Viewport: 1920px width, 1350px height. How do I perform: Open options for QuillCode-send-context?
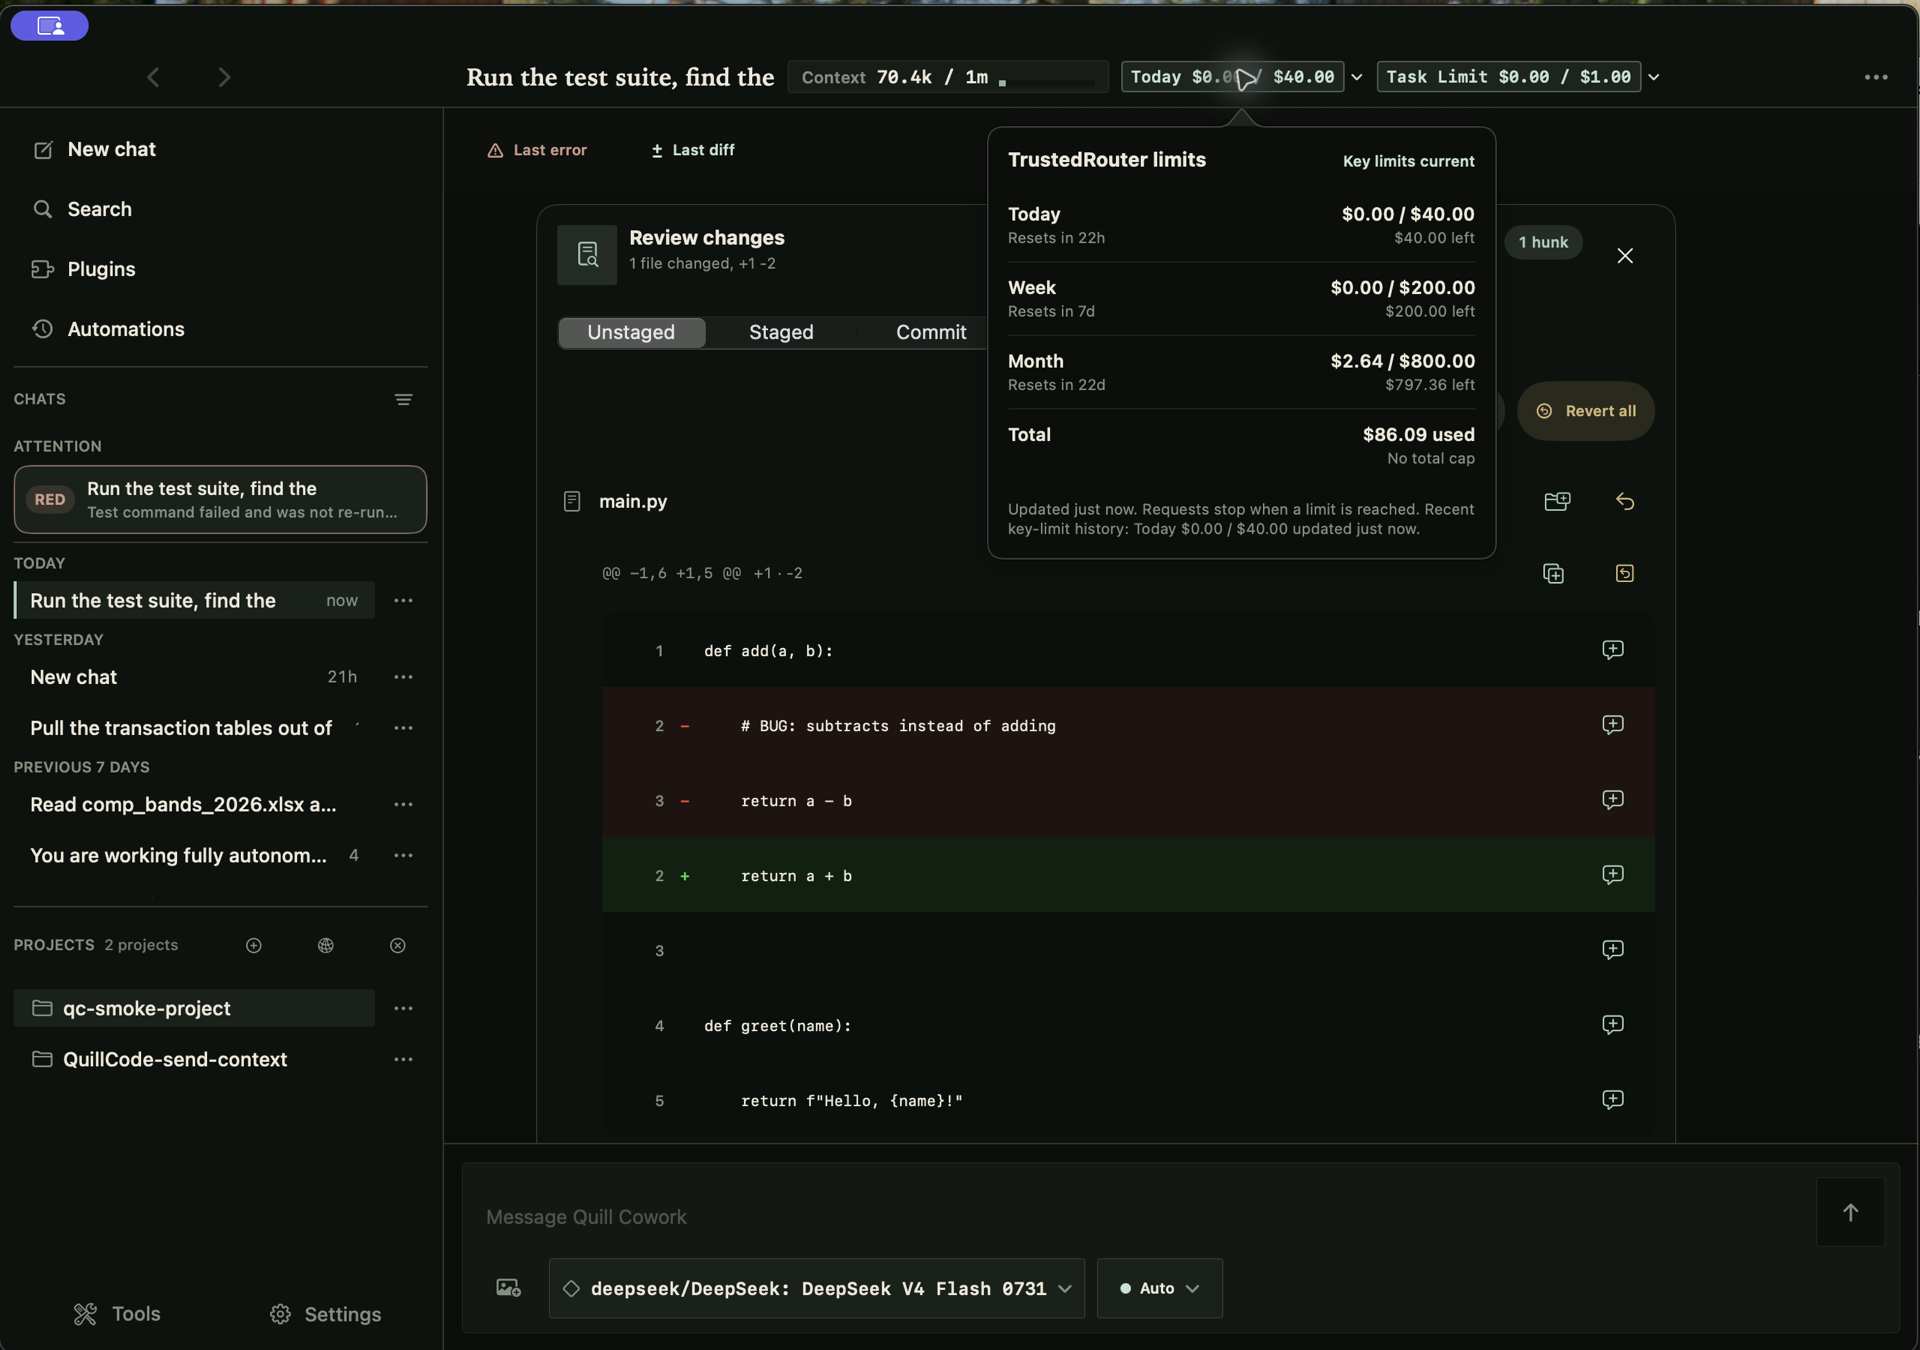[403, 1059]
